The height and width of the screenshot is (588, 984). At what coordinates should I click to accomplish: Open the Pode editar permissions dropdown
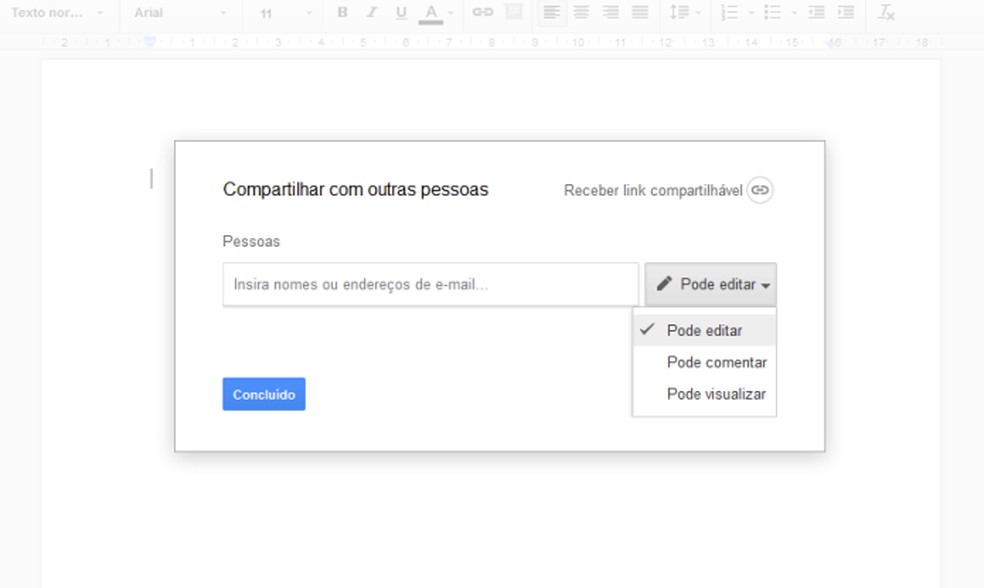coord(711,284)
